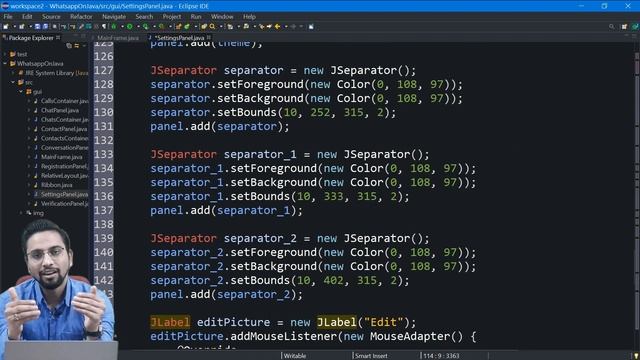Toggle Show Whitespace Characters icon

point(104,27)
